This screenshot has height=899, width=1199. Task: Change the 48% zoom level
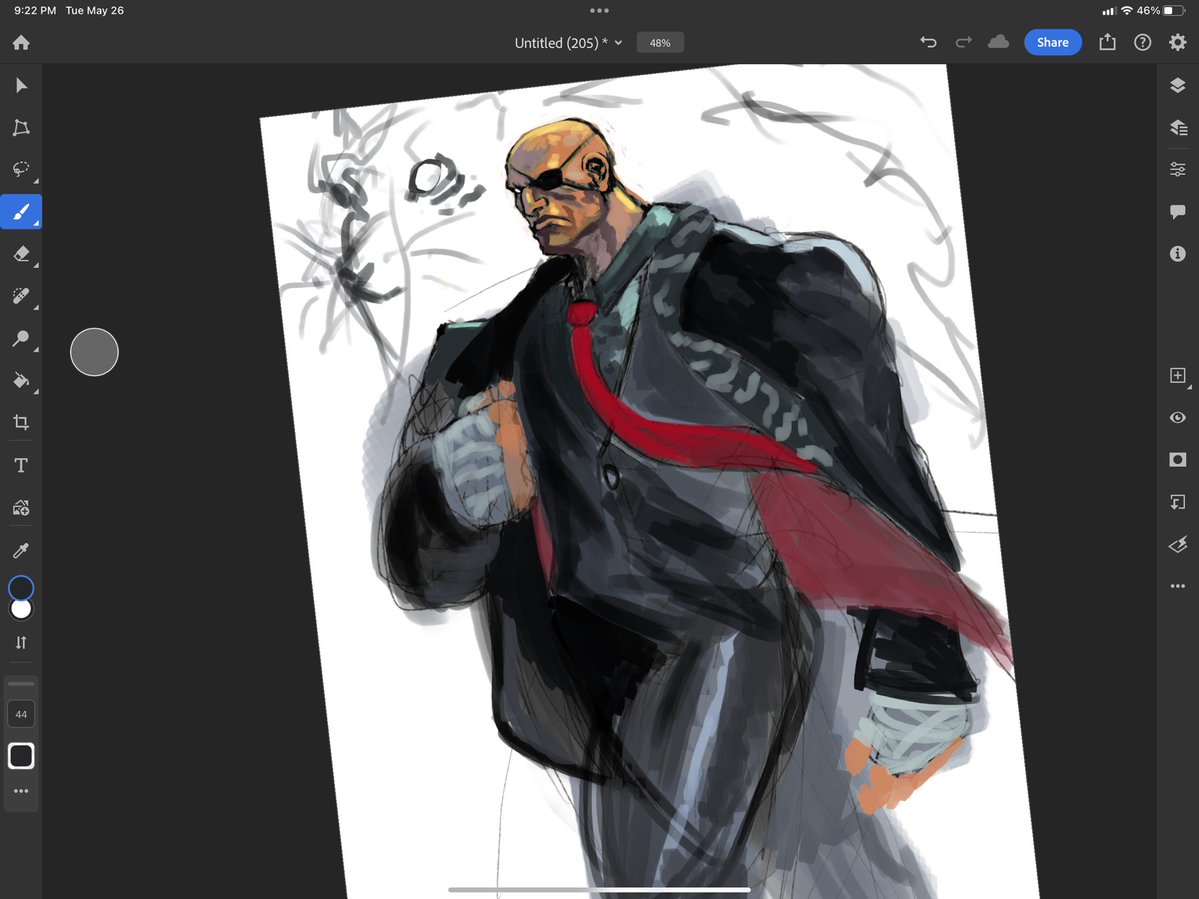[x=660, y=43]
